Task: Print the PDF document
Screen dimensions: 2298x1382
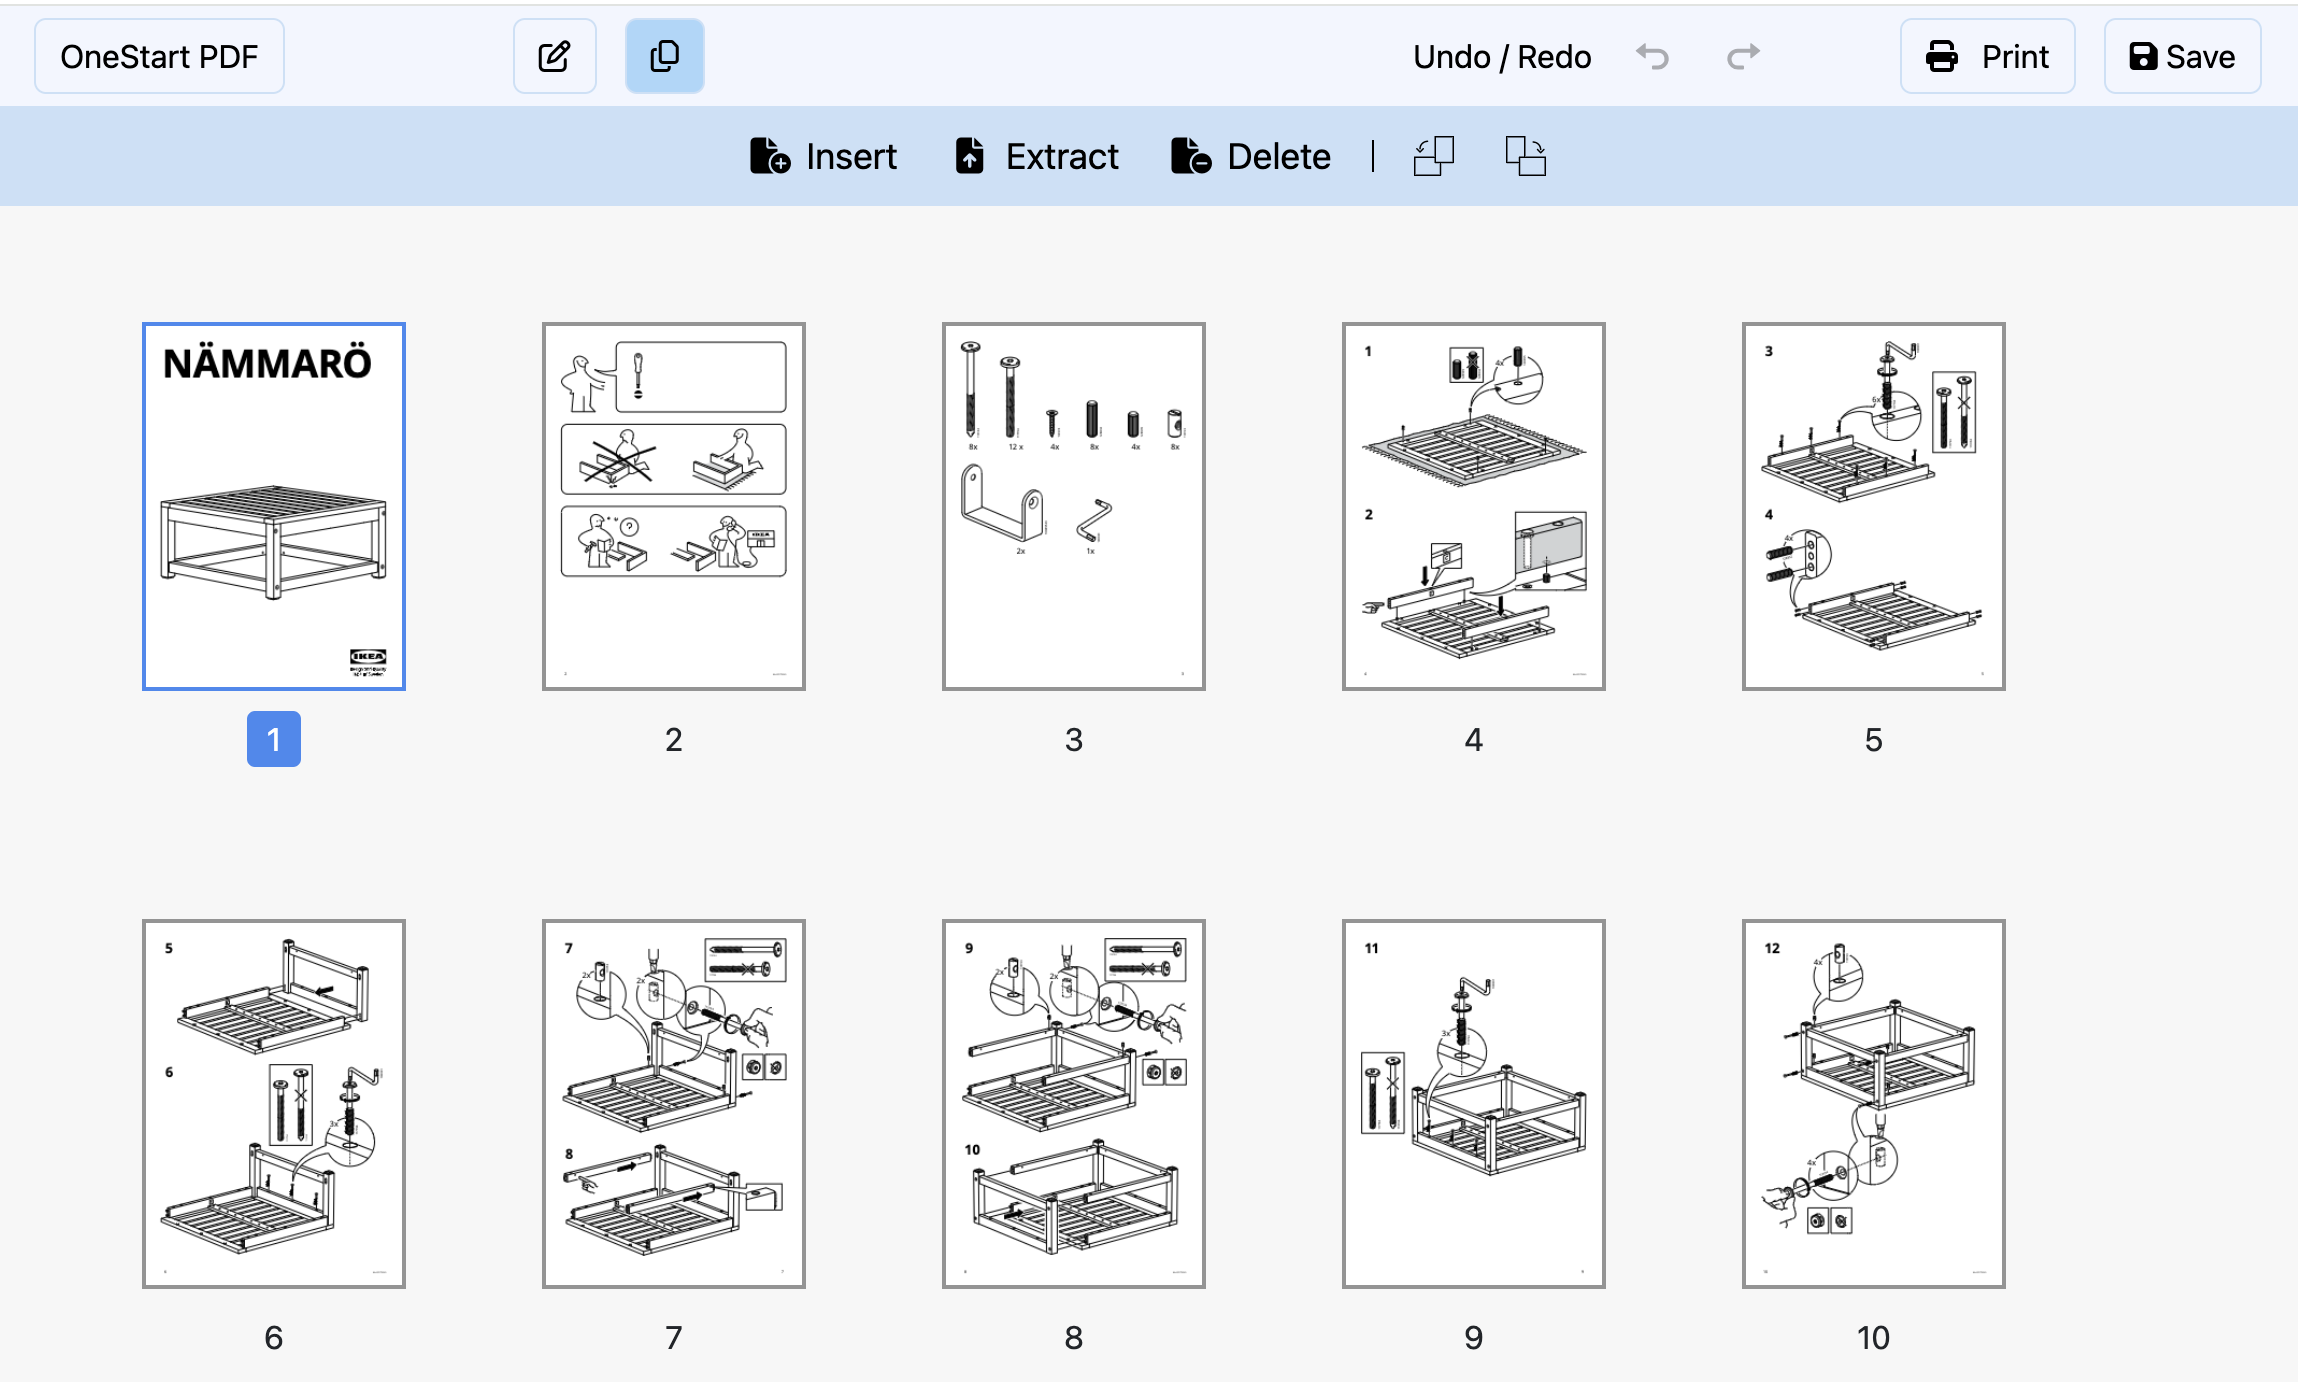Action: pos(1987,56)
